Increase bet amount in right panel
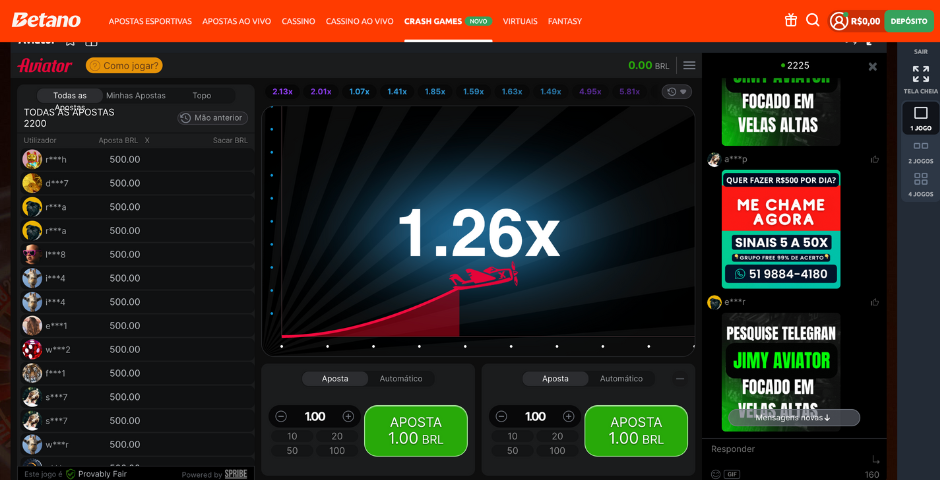The width and height of the screenshot is (940, 480). coord(568,416)
